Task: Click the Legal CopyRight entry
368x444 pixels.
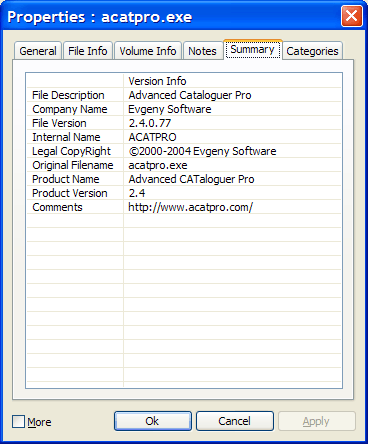Action: click(x=184, y=151)
